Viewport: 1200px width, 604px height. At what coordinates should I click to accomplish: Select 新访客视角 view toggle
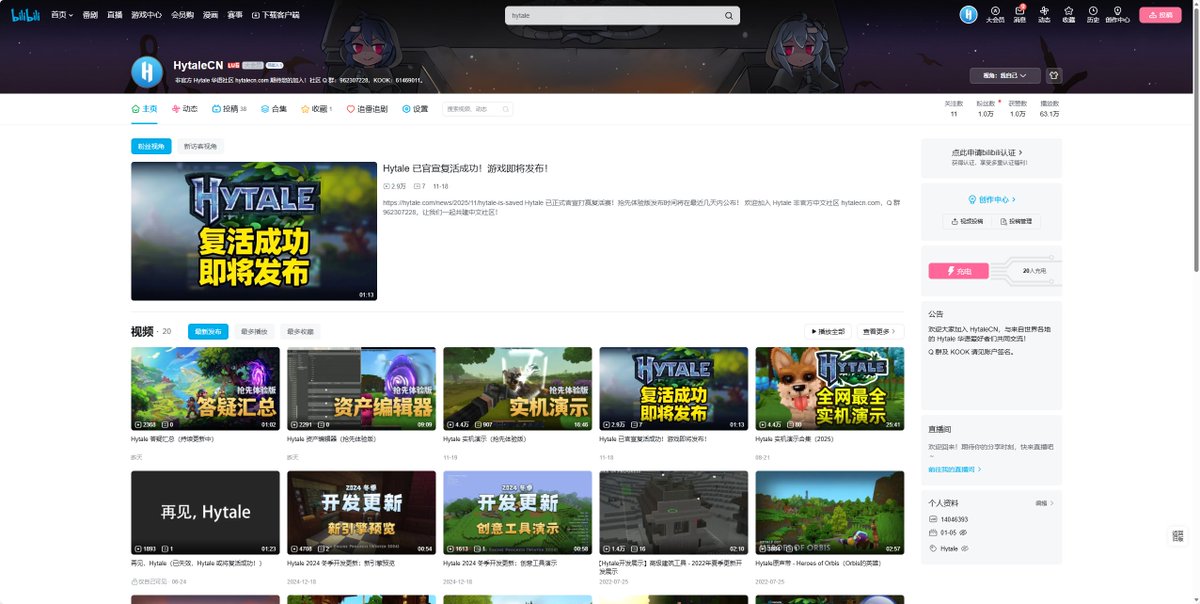pos(200,146)
